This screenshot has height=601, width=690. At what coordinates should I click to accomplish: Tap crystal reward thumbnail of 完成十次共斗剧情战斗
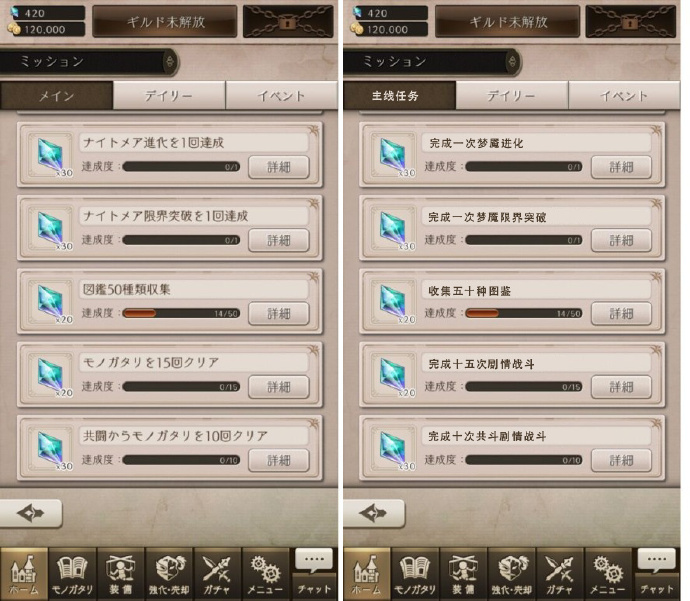(x=393, y=448)
